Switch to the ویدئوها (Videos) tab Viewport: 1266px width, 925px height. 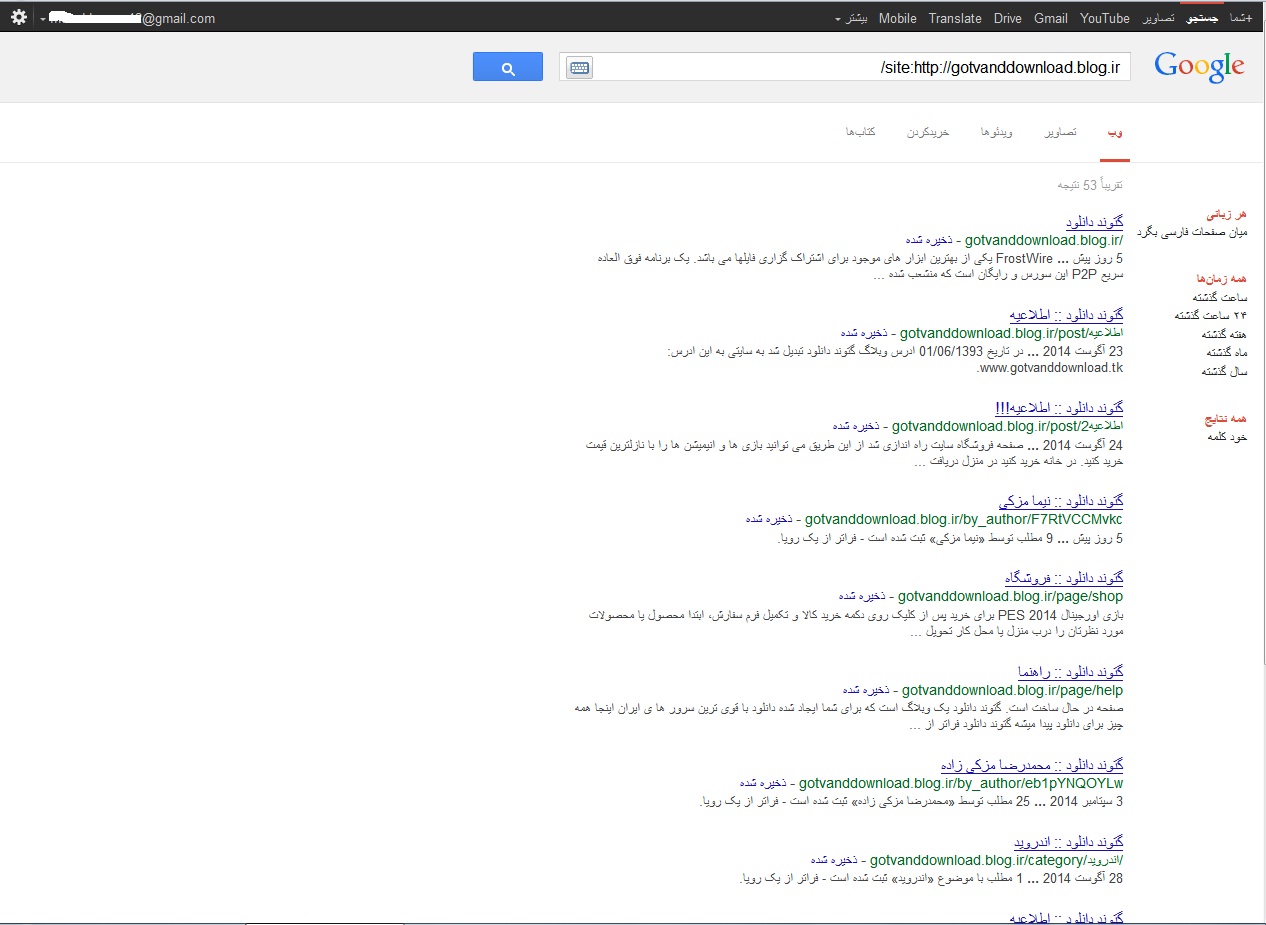pos(997,132)
